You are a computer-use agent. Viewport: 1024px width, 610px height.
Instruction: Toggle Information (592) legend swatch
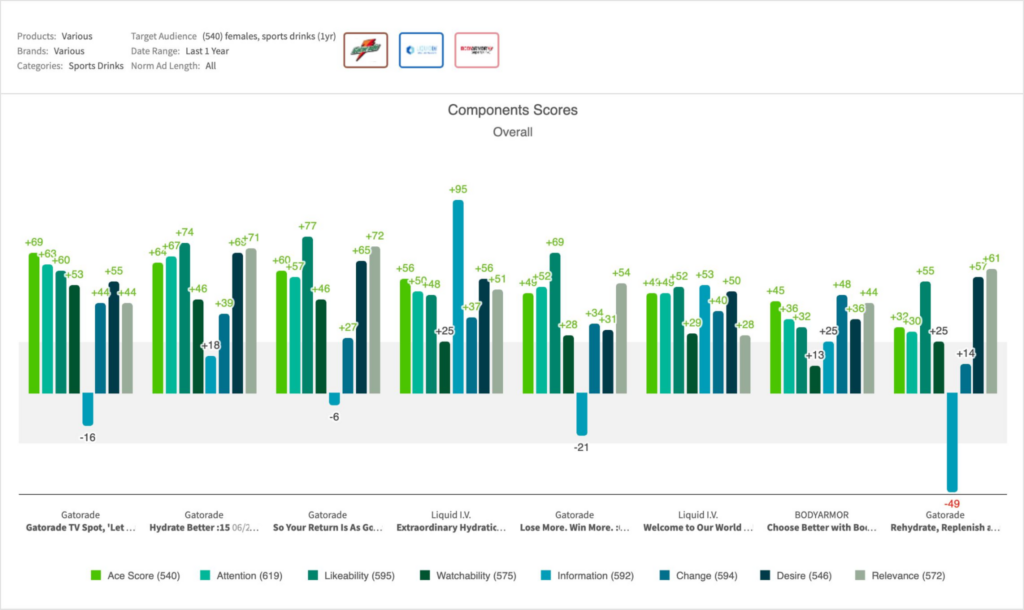546,575
